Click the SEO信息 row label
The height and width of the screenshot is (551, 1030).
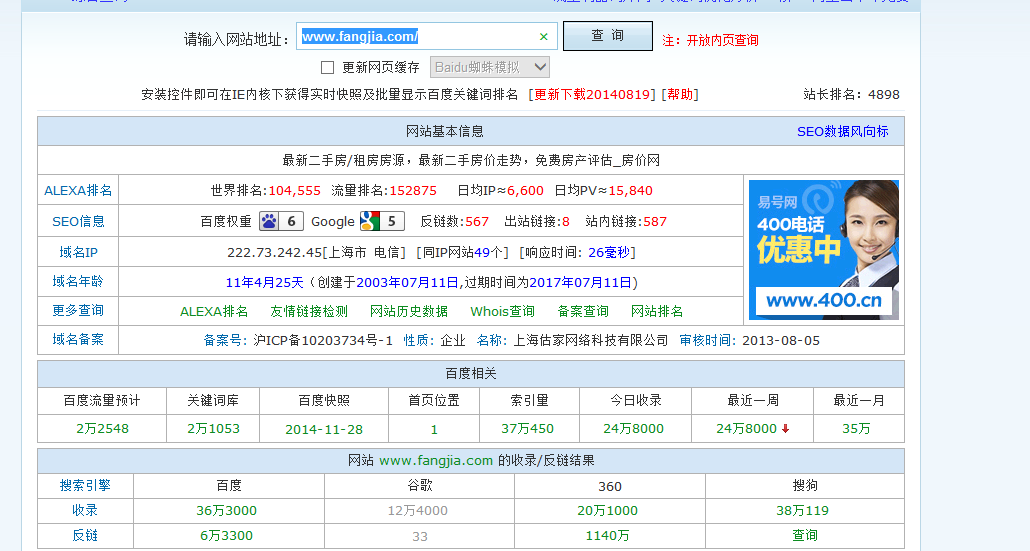point(78,221)
